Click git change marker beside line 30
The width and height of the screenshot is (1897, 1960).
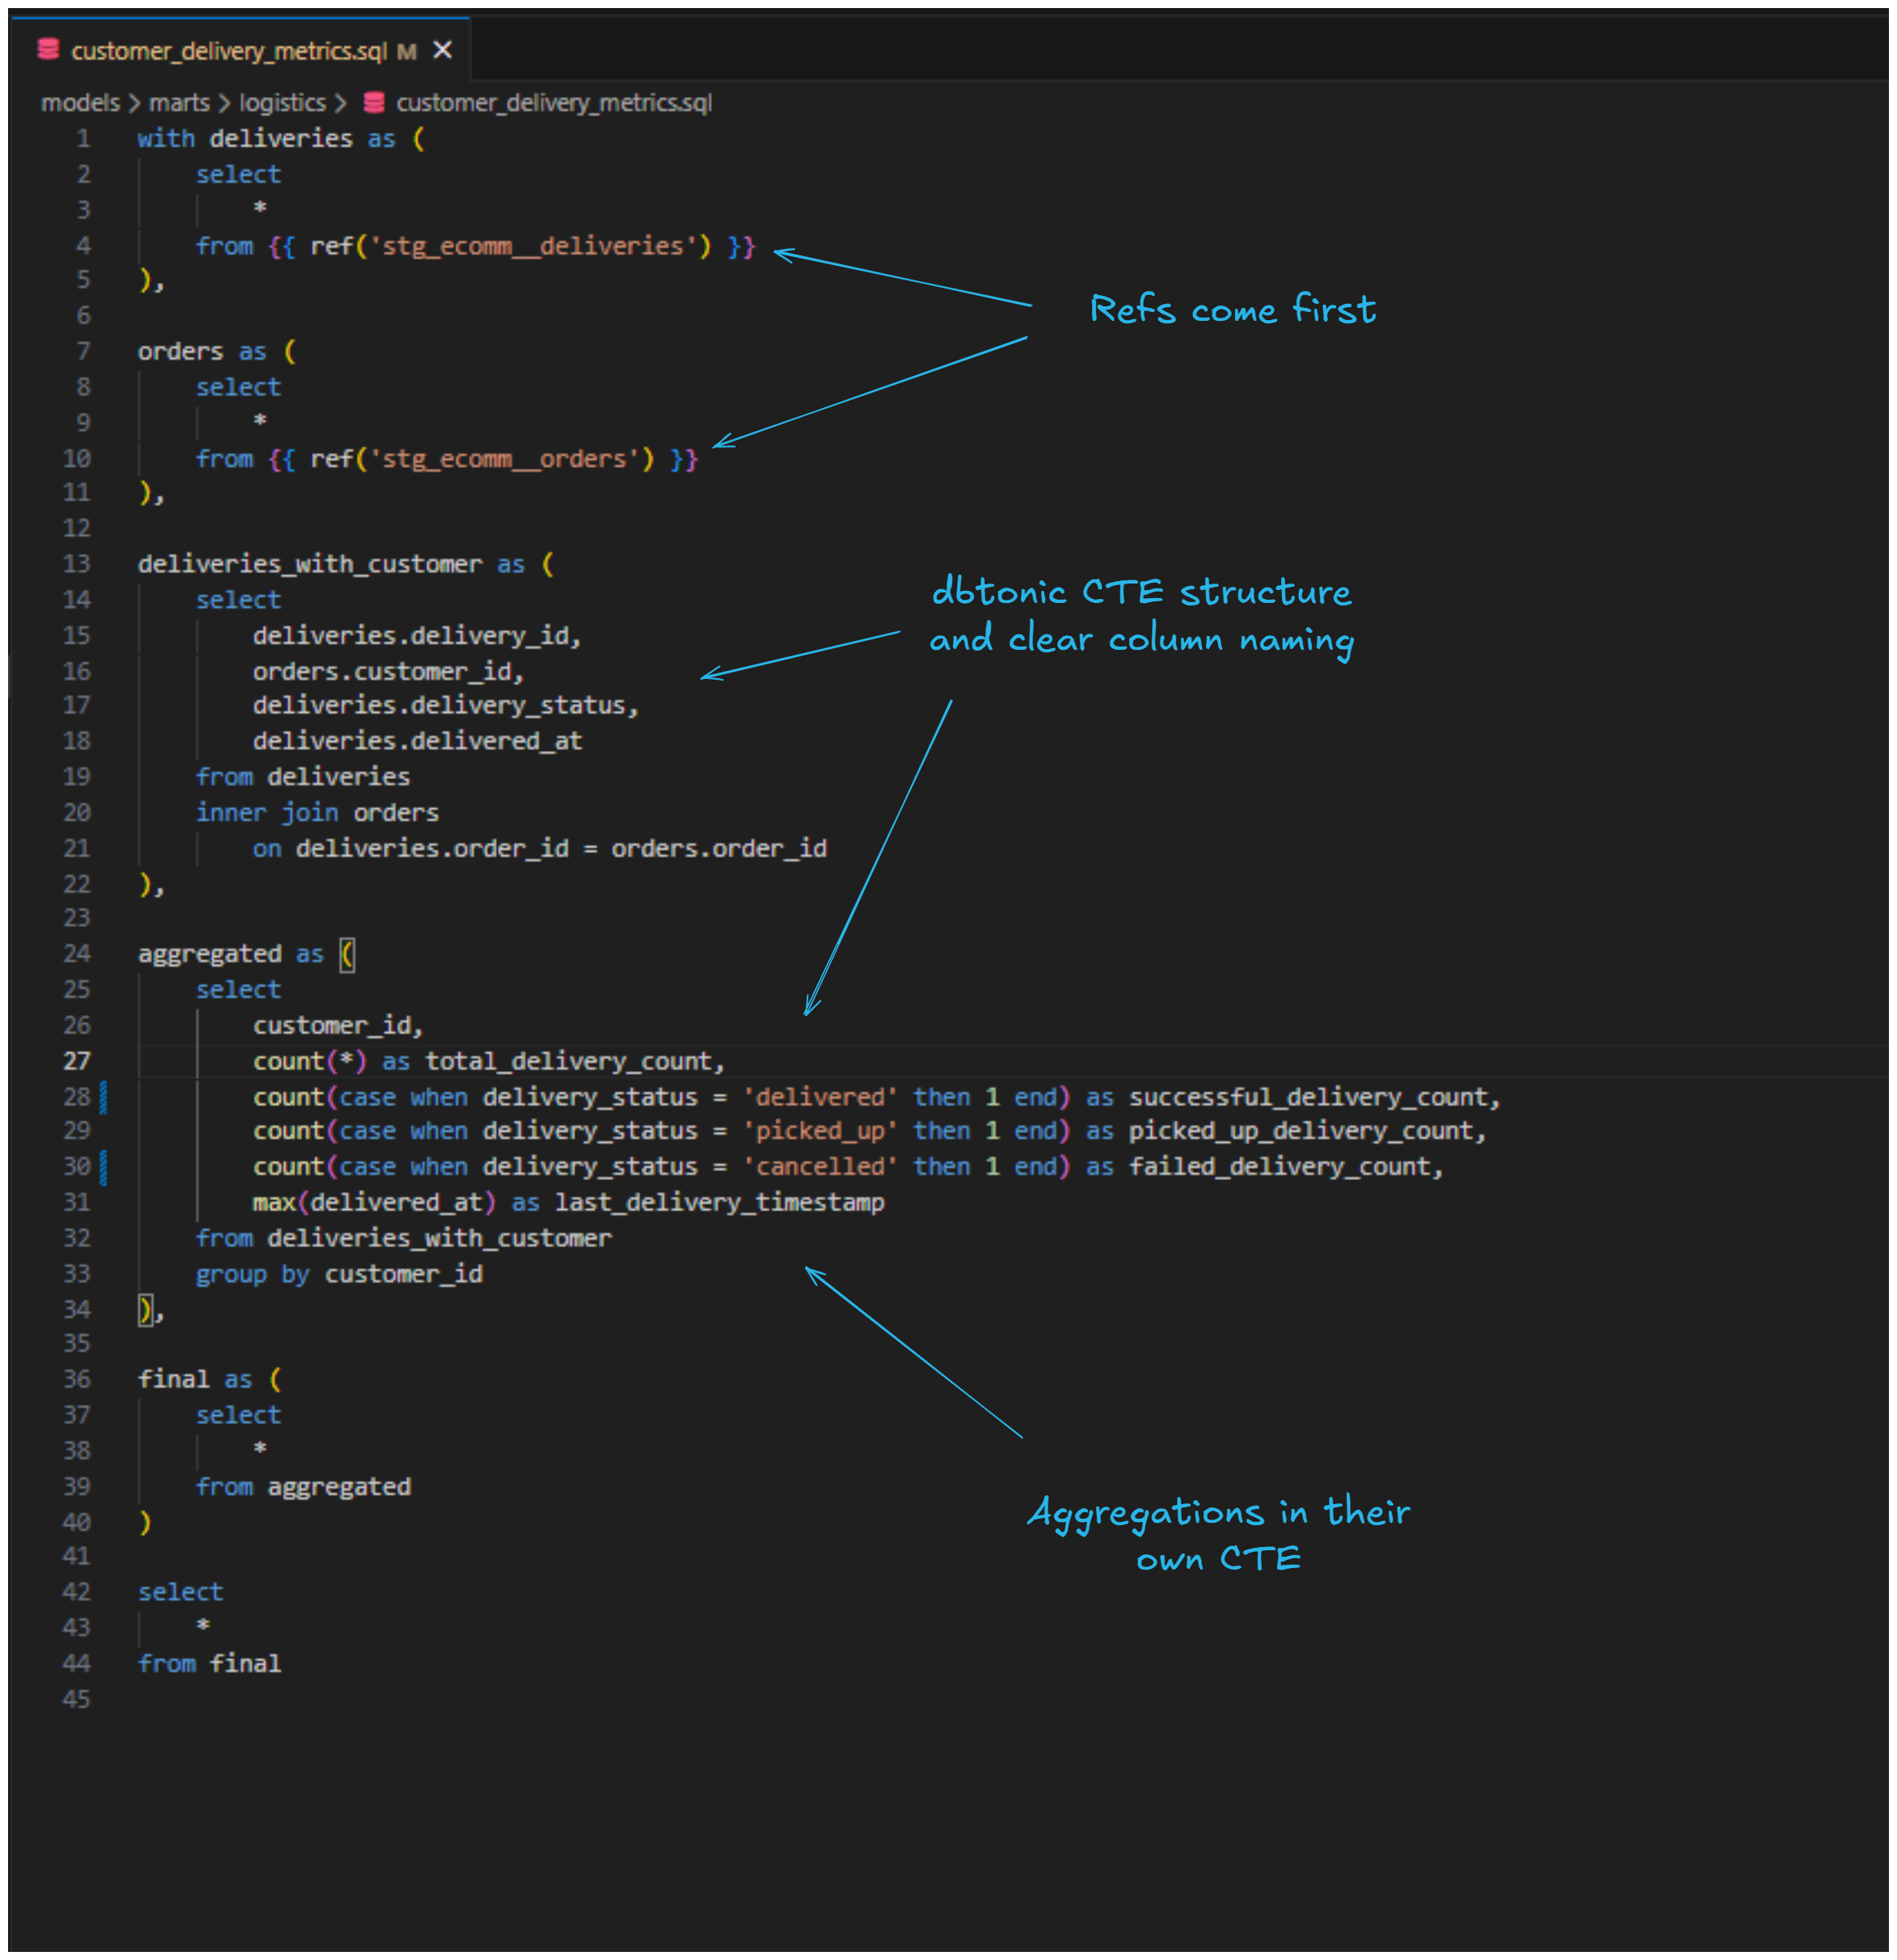pyautogui.click(x=104, y=1166)
